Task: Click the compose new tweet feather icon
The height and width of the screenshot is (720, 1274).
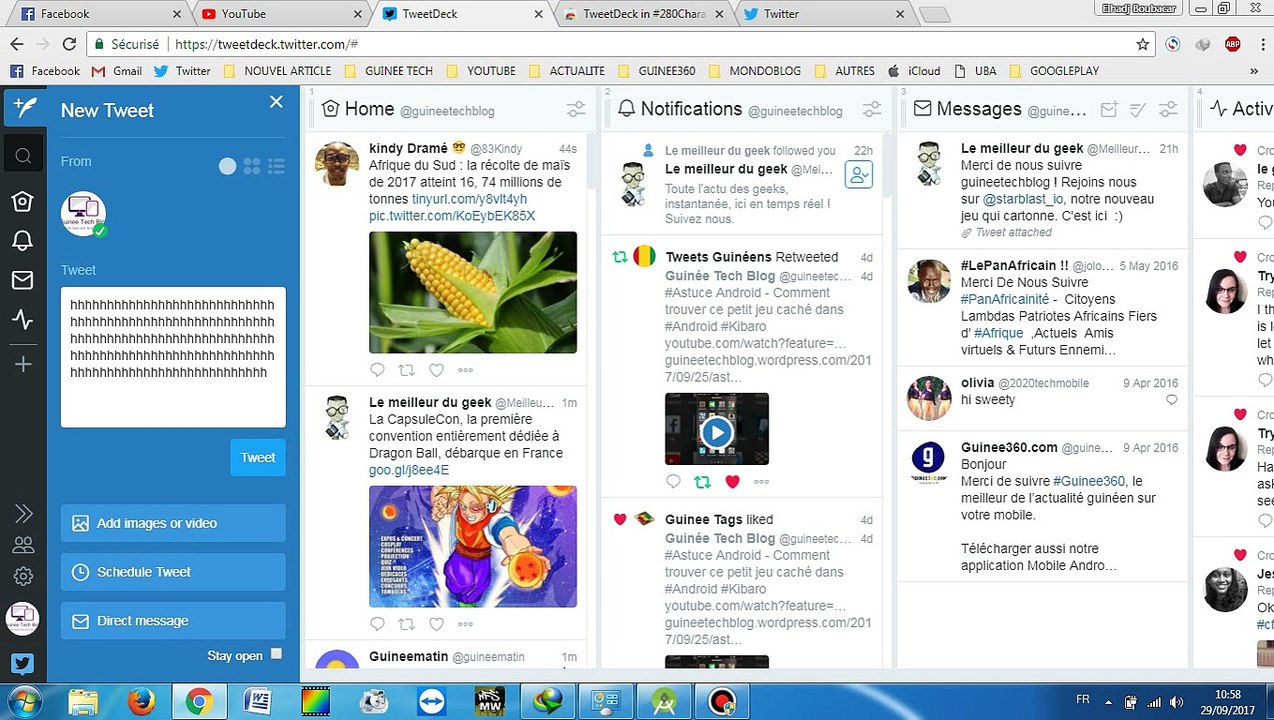Action: click(x=23, y=108)
